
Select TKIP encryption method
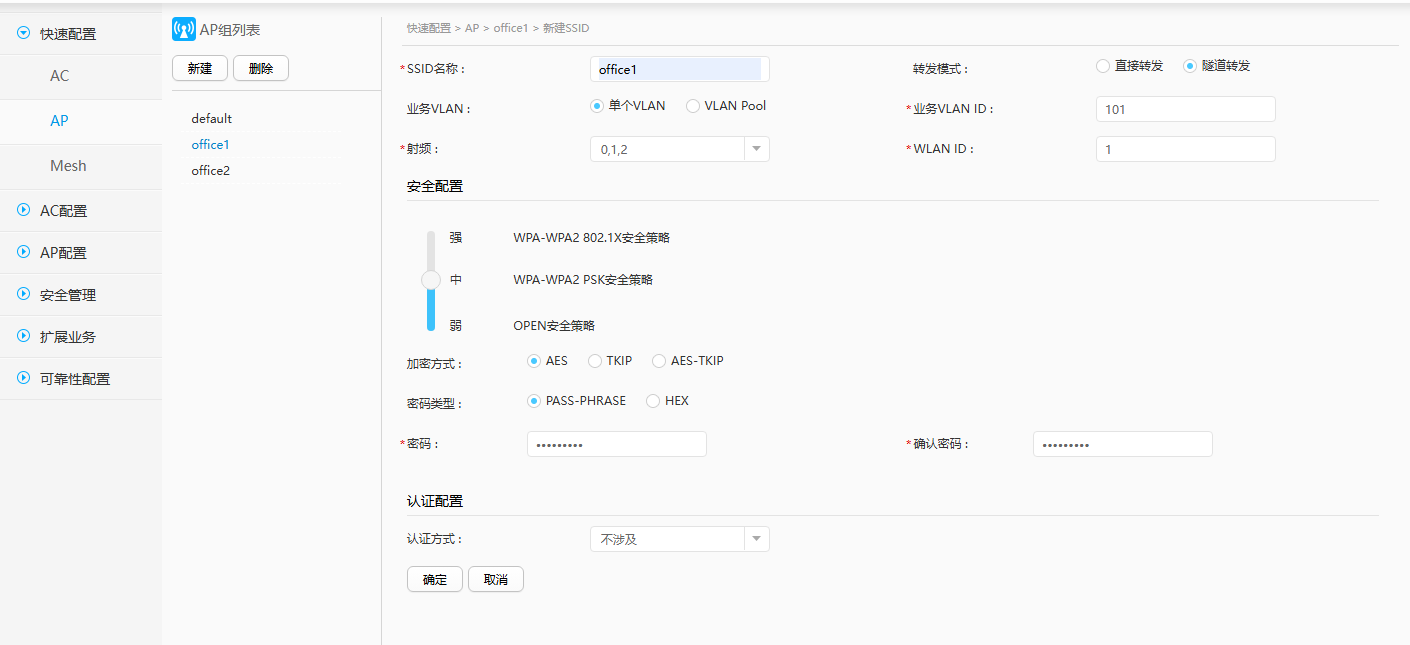[x=595, y=361]
